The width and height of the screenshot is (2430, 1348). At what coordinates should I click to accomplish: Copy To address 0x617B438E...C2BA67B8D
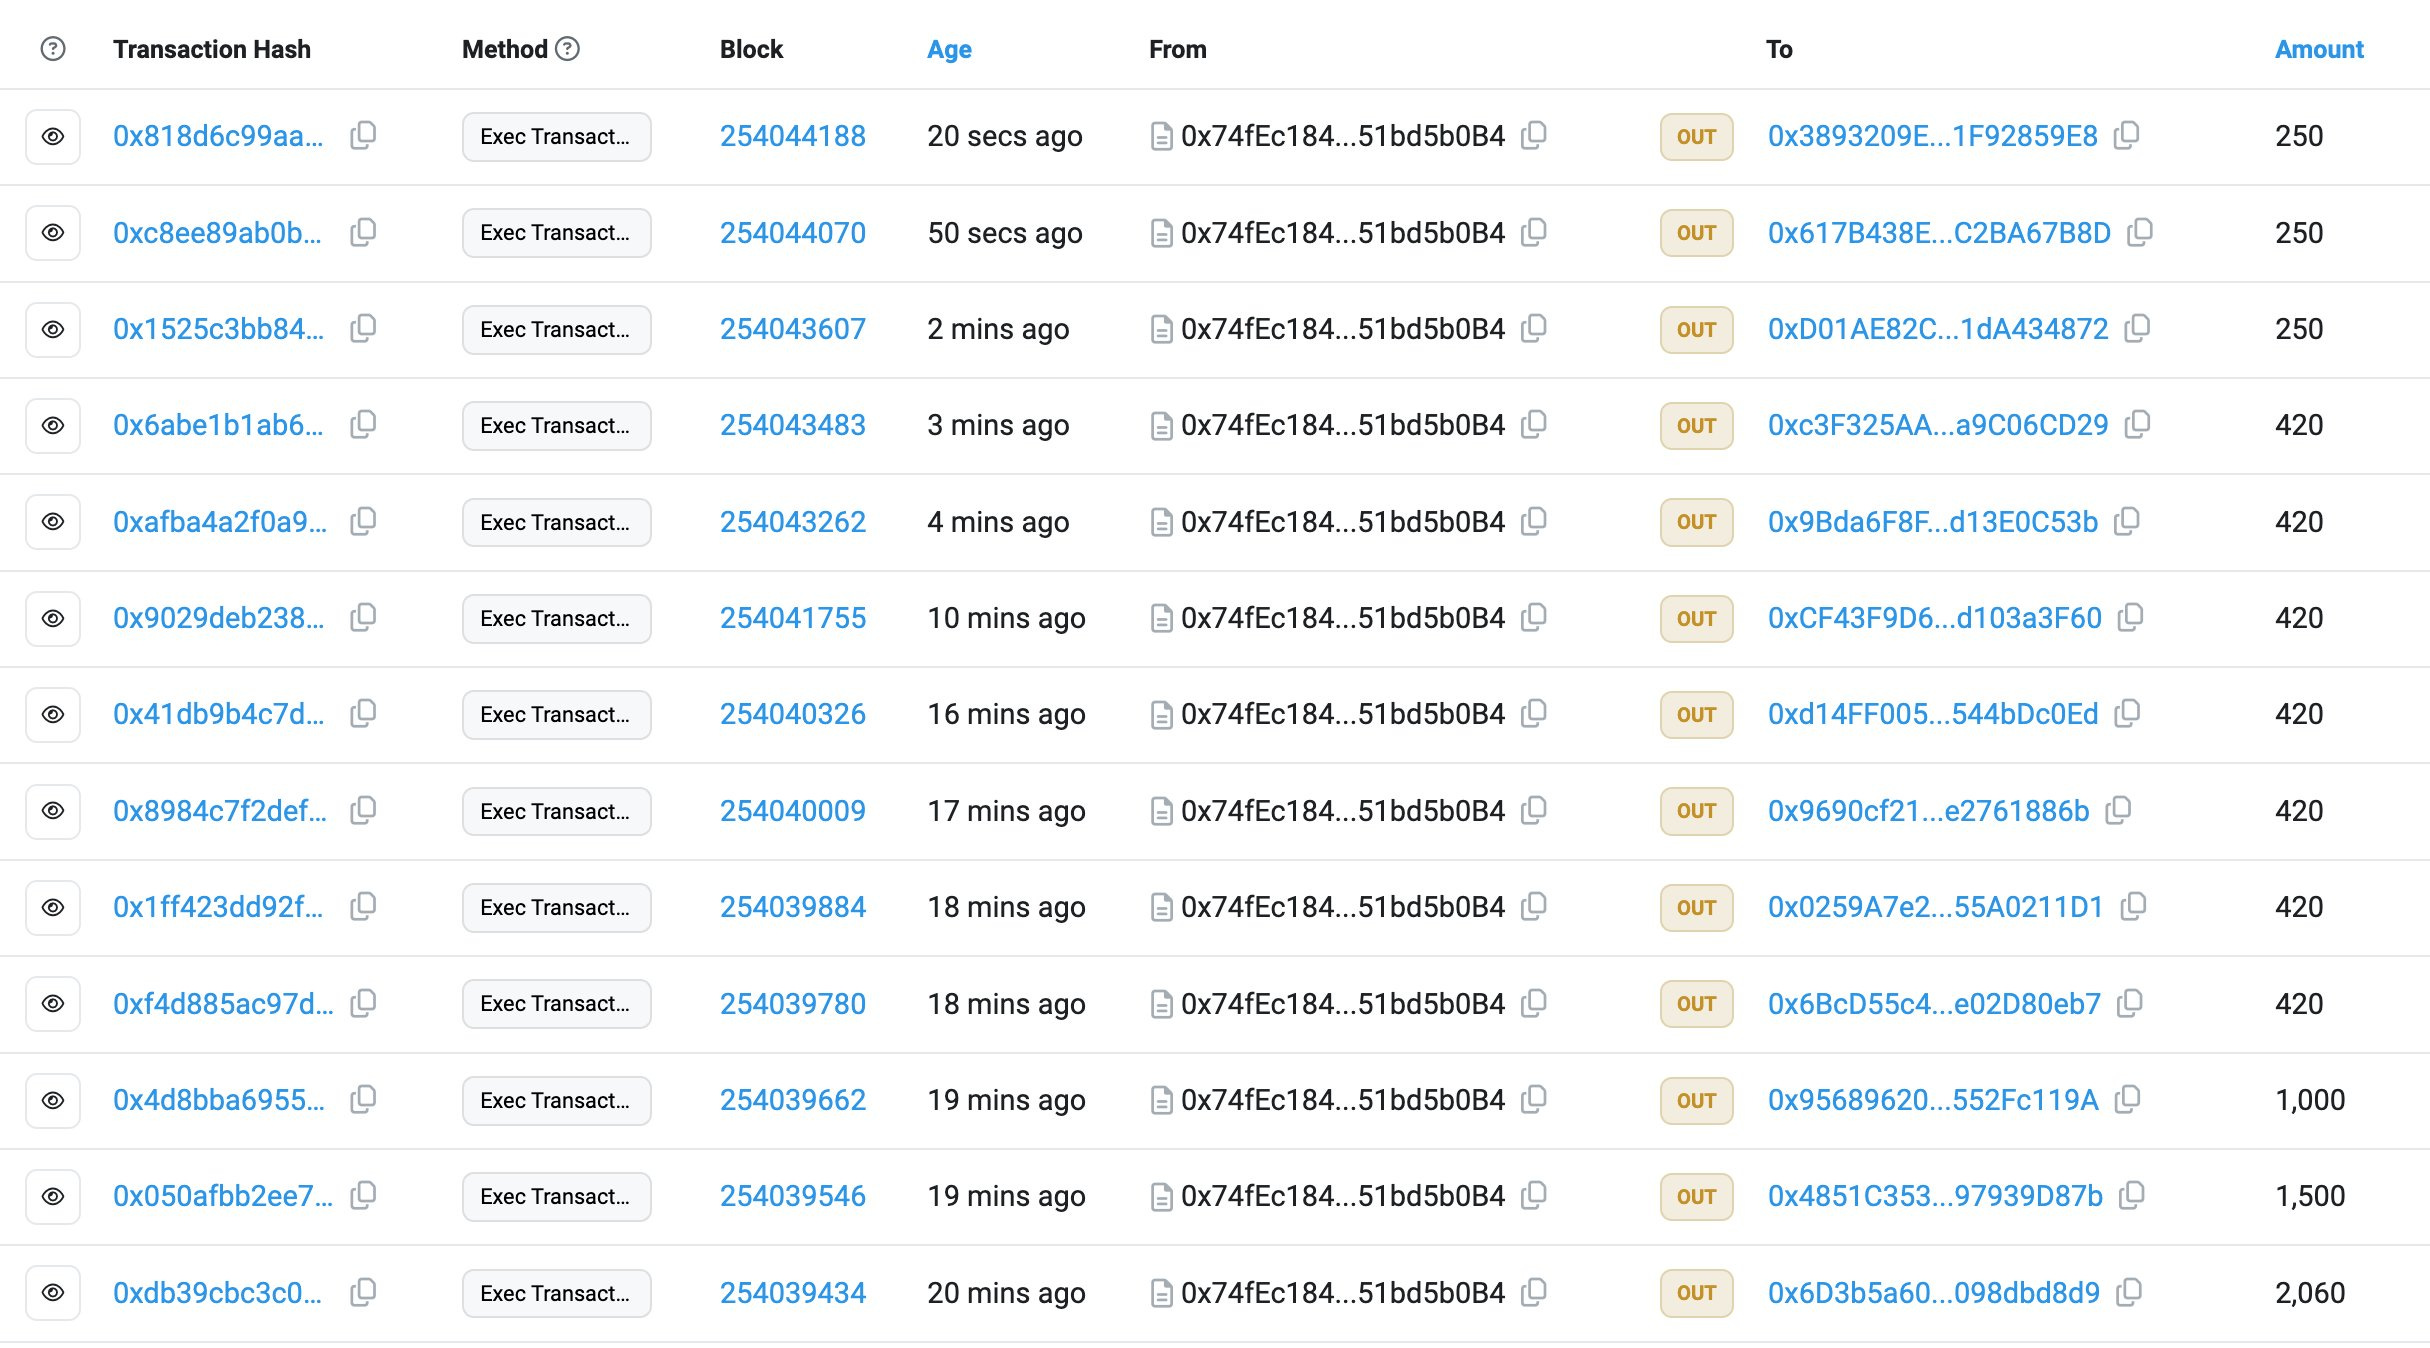click(2140, 233)
